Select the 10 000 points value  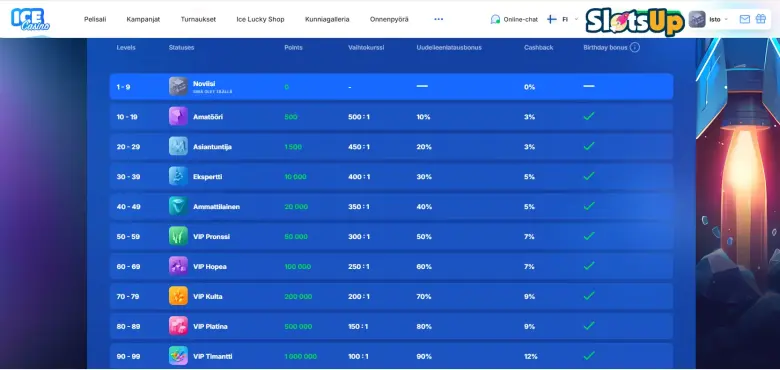coord(295,177)
